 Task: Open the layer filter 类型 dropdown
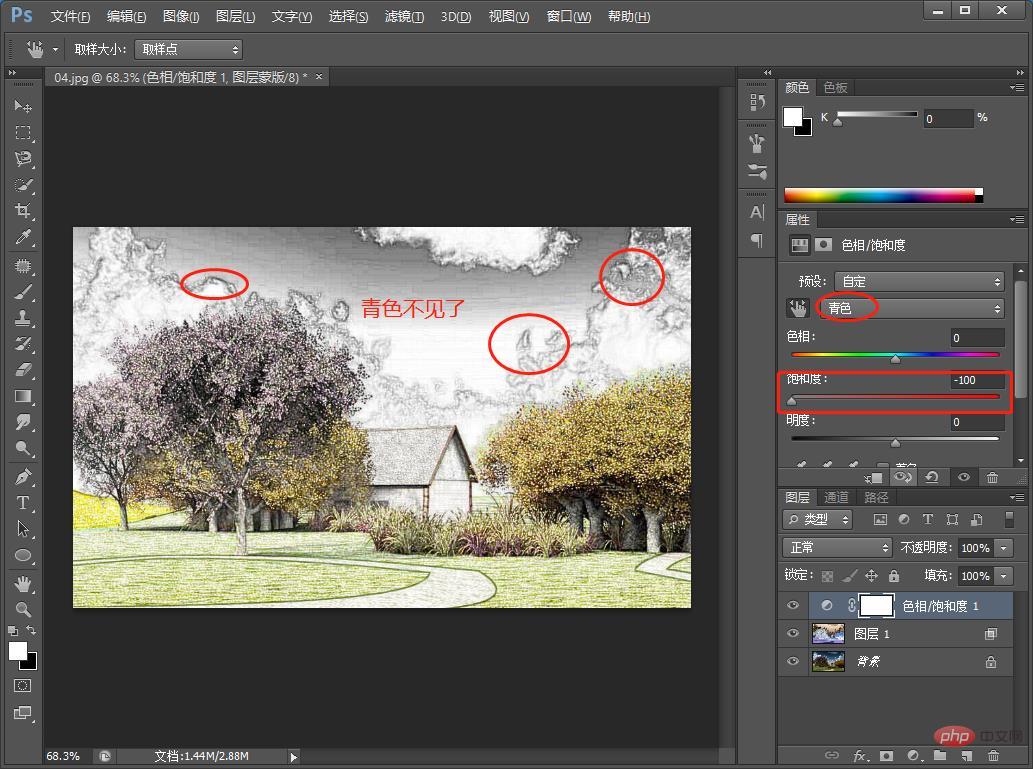(818, 519)
